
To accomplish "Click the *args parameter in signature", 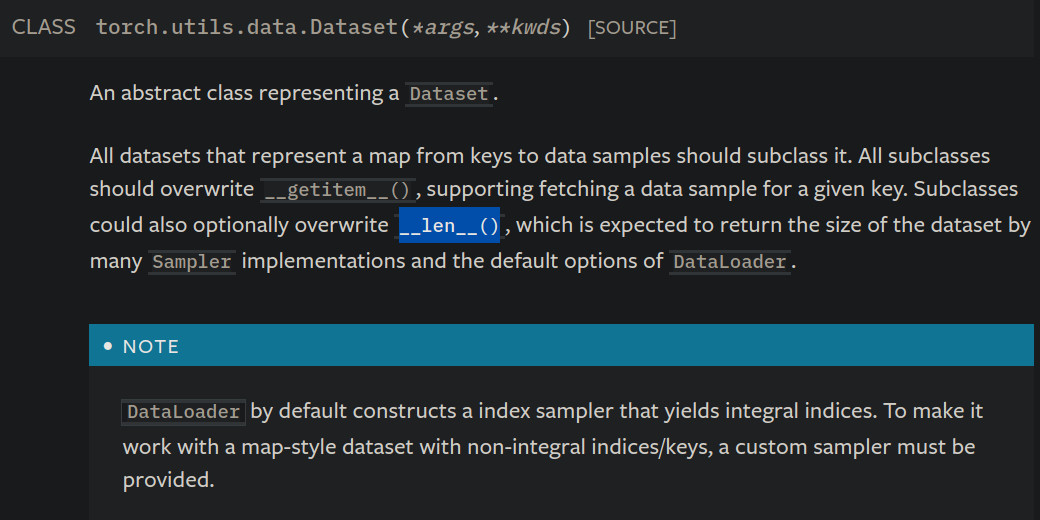I will pyautogui.click(x=440, y=27).
